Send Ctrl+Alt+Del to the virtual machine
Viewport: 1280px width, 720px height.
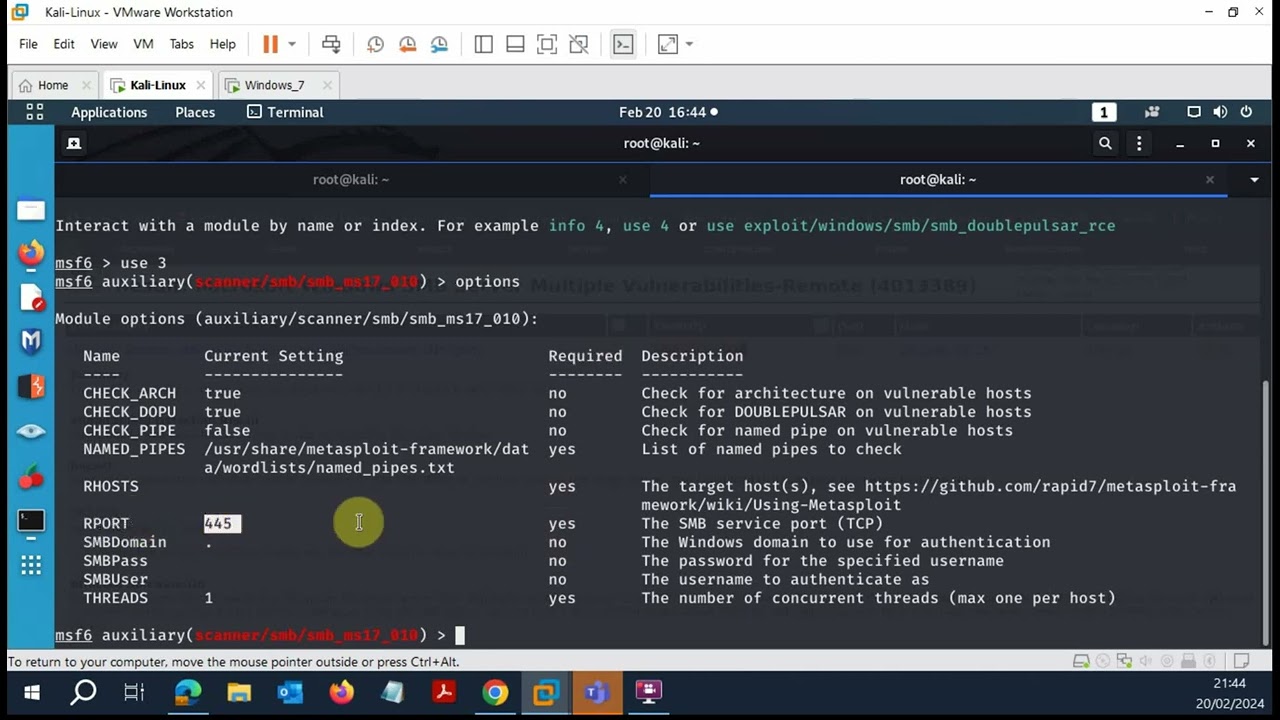331,44
